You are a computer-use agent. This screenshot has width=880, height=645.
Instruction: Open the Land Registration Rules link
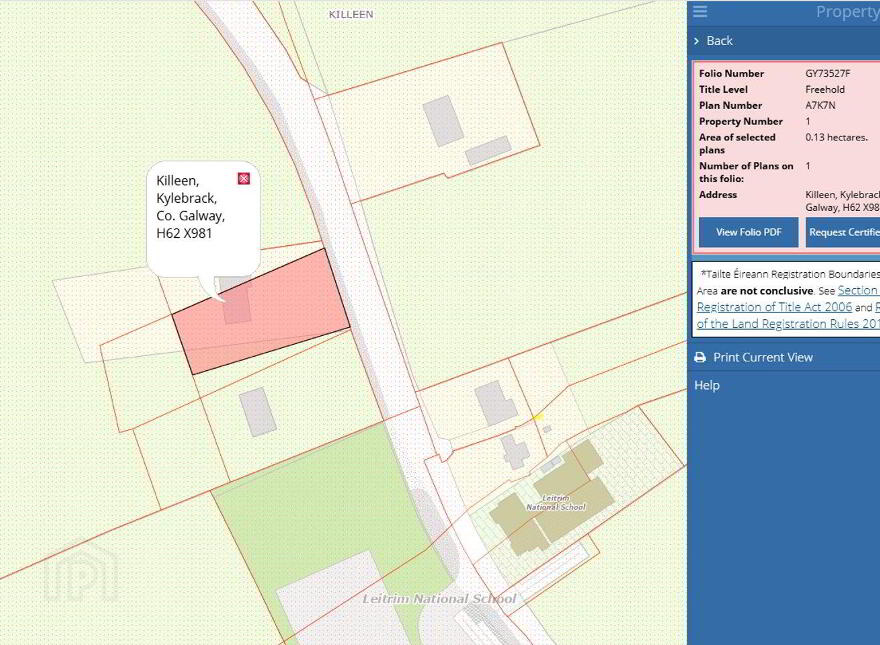tap(788, 324)
